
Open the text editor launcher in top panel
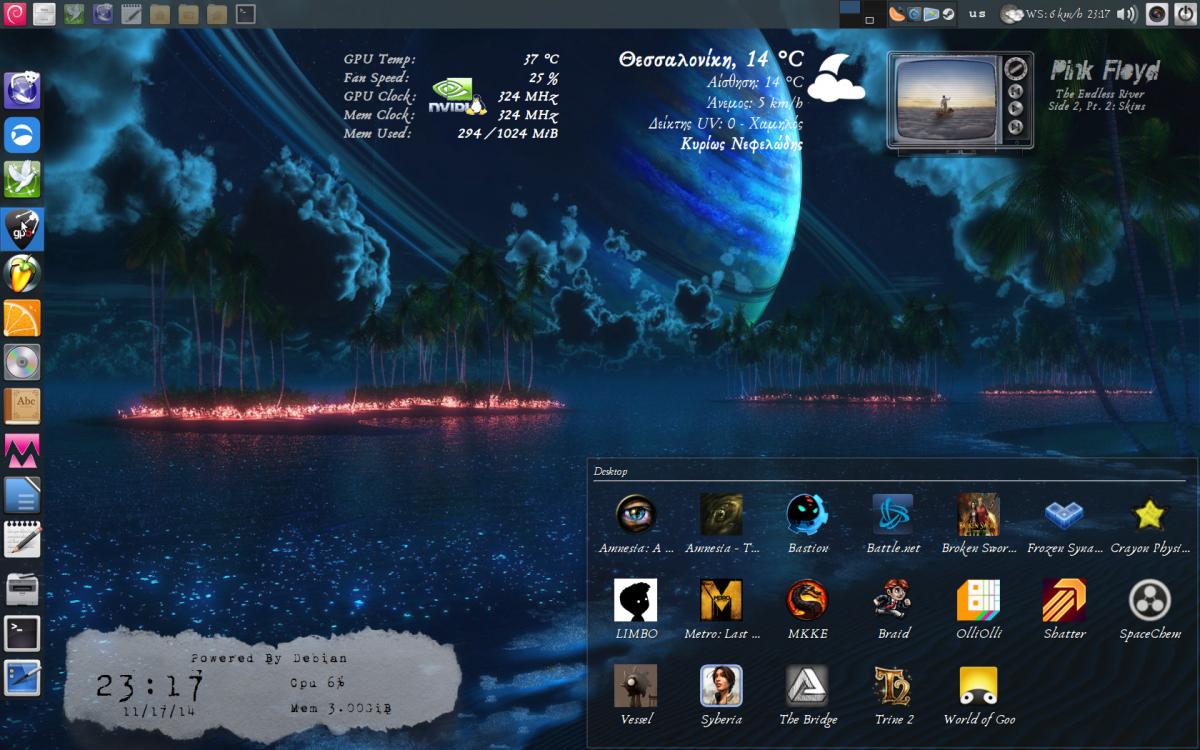[x=131, y=14]
